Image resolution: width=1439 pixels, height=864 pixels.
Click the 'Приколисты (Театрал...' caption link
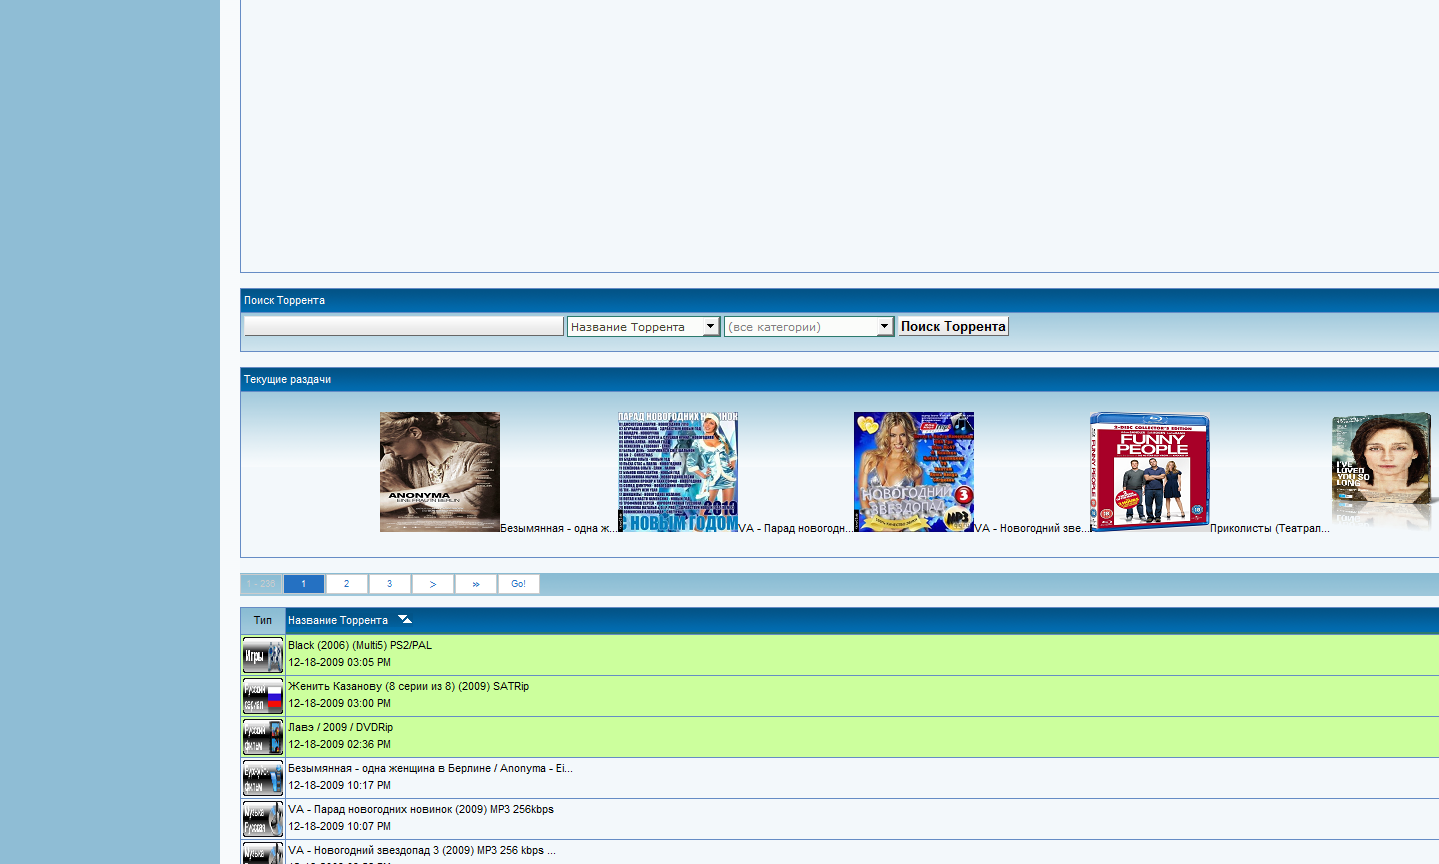point(1270,528)
